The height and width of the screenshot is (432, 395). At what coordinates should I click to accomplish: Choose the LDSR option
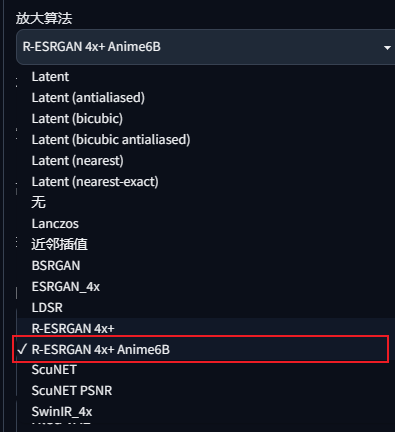click(206, 308)
